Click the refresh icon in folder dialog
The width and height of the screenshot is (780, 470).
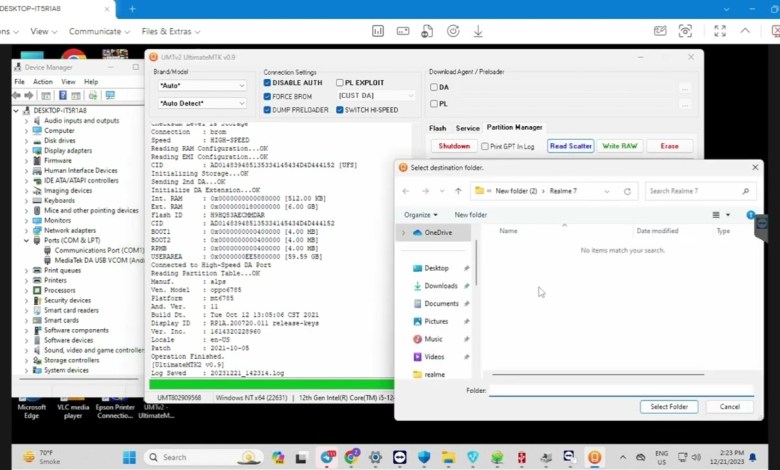[627, 191]
